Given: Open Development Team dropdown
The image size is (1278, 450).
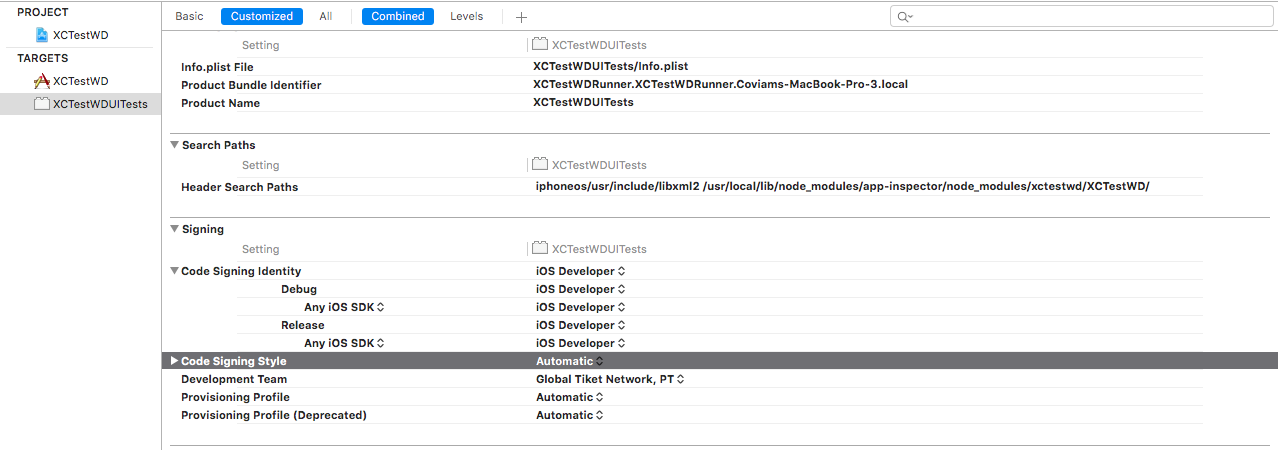Looking at the screenshot, I should click(610, 379).
